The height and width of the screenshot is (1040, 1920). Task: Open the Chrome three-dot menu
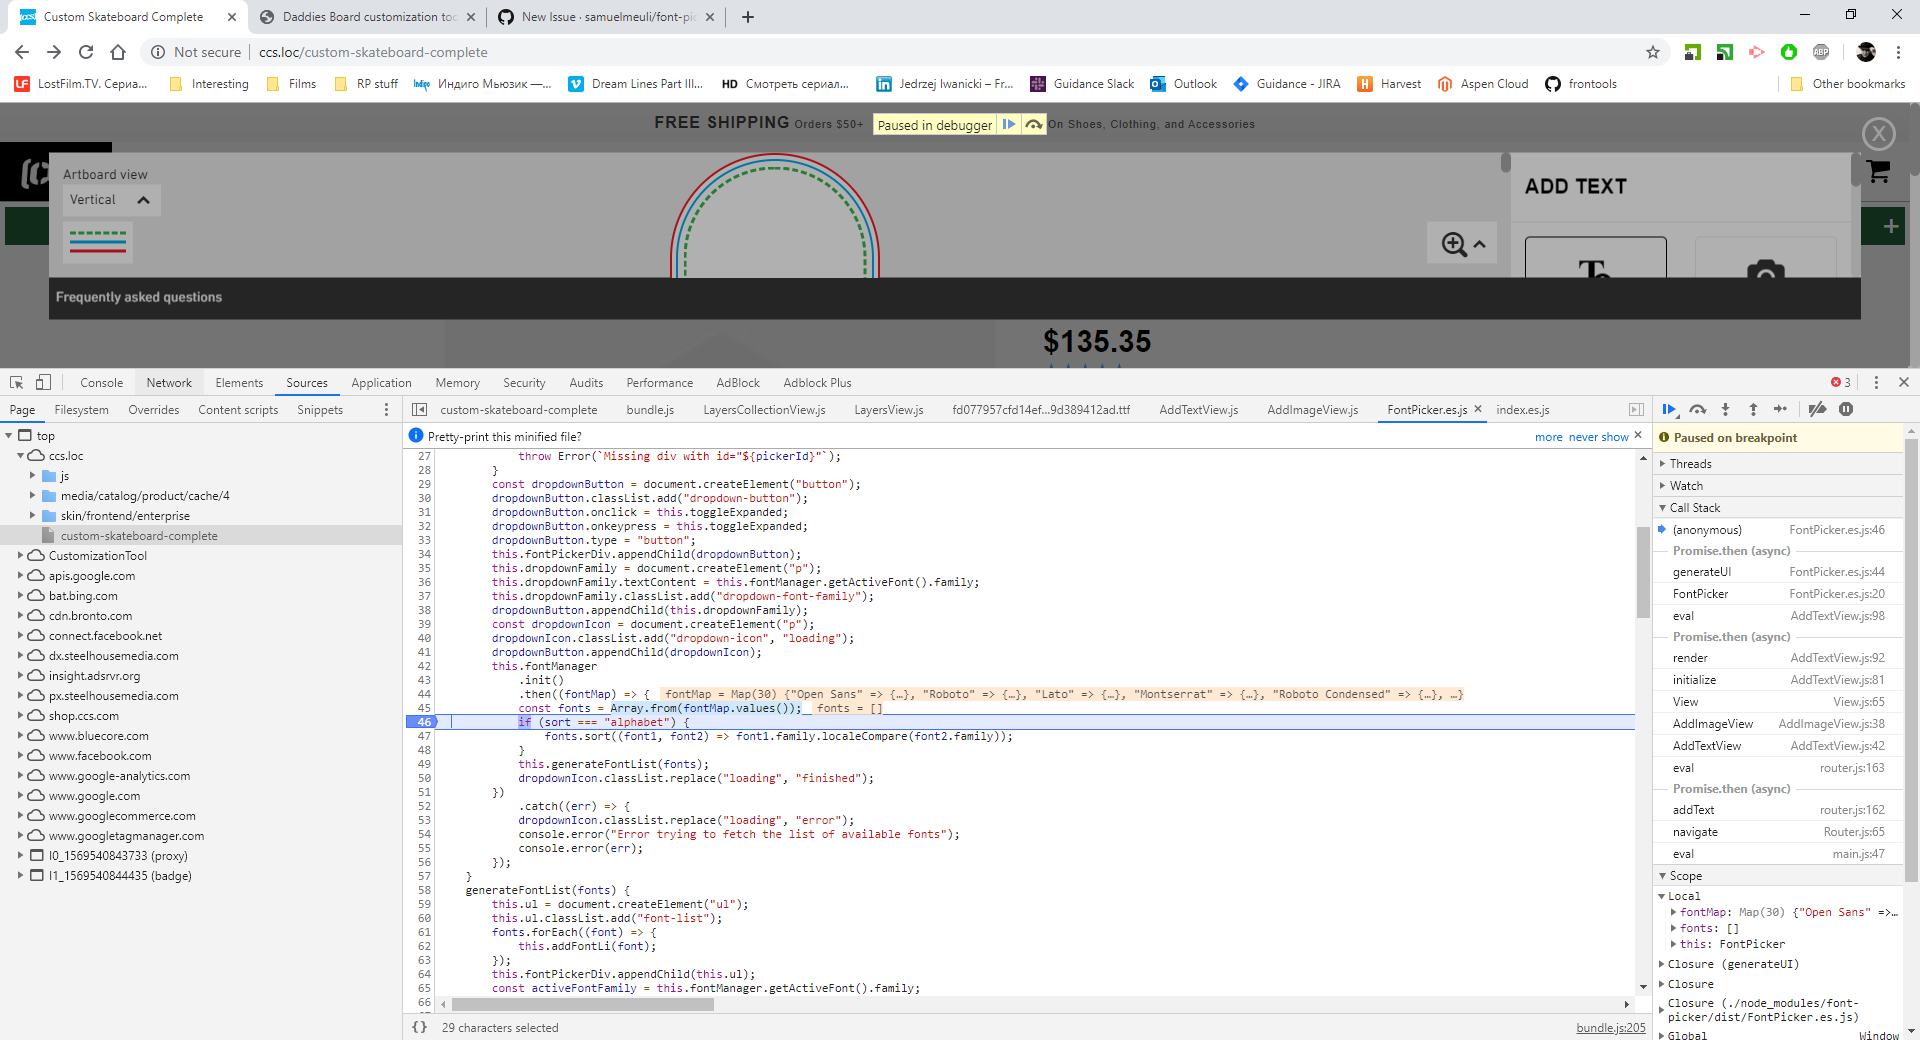(1898, 52)
